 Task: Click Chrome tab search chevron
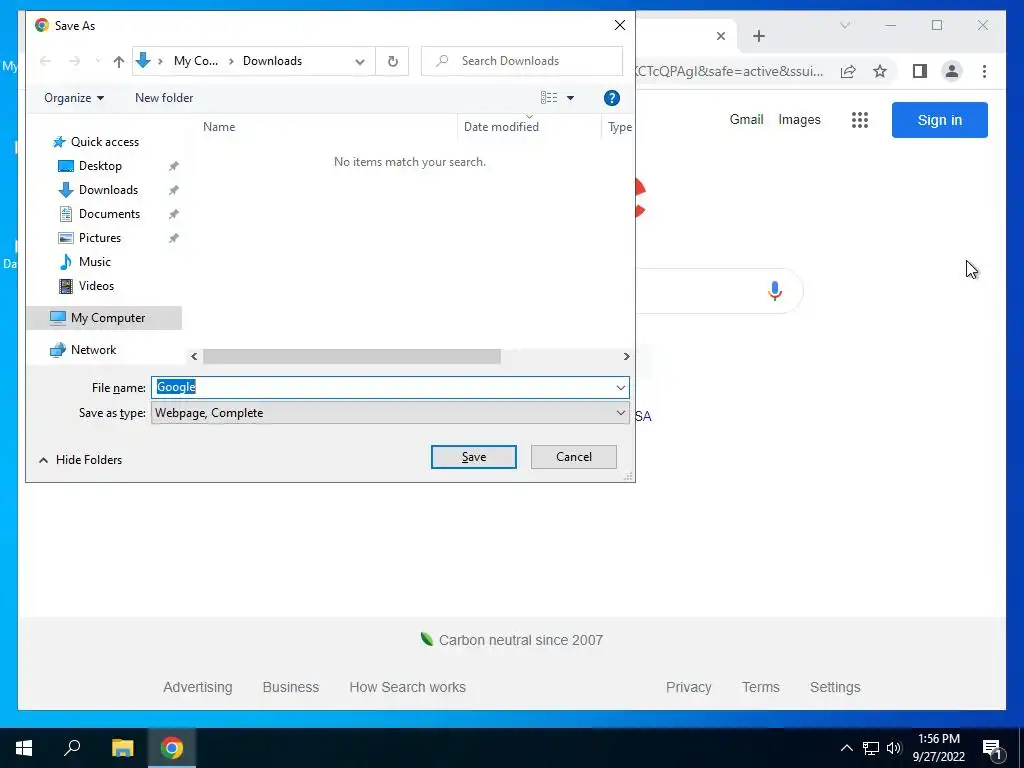point(844,25)
